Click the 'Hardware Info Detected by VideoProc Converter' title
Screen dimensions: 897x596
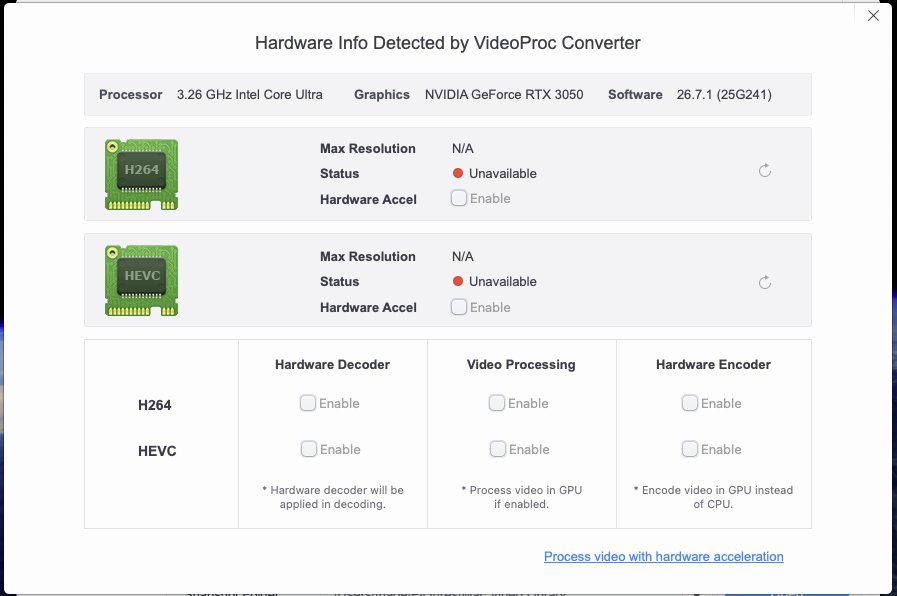[448, 43]
